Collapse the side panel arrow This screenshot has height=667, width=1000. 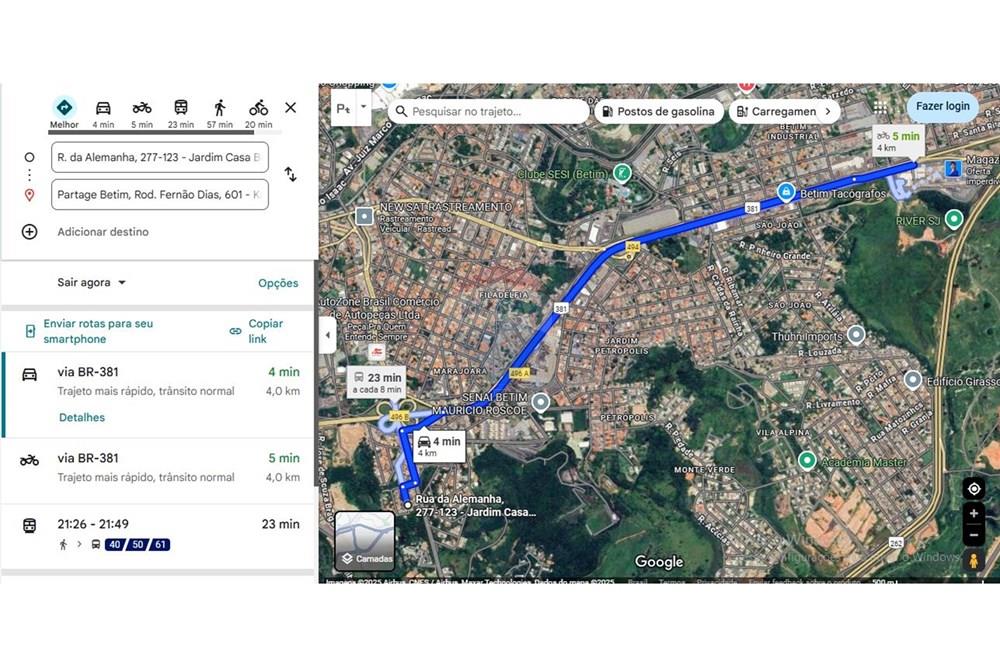point(327,336)
